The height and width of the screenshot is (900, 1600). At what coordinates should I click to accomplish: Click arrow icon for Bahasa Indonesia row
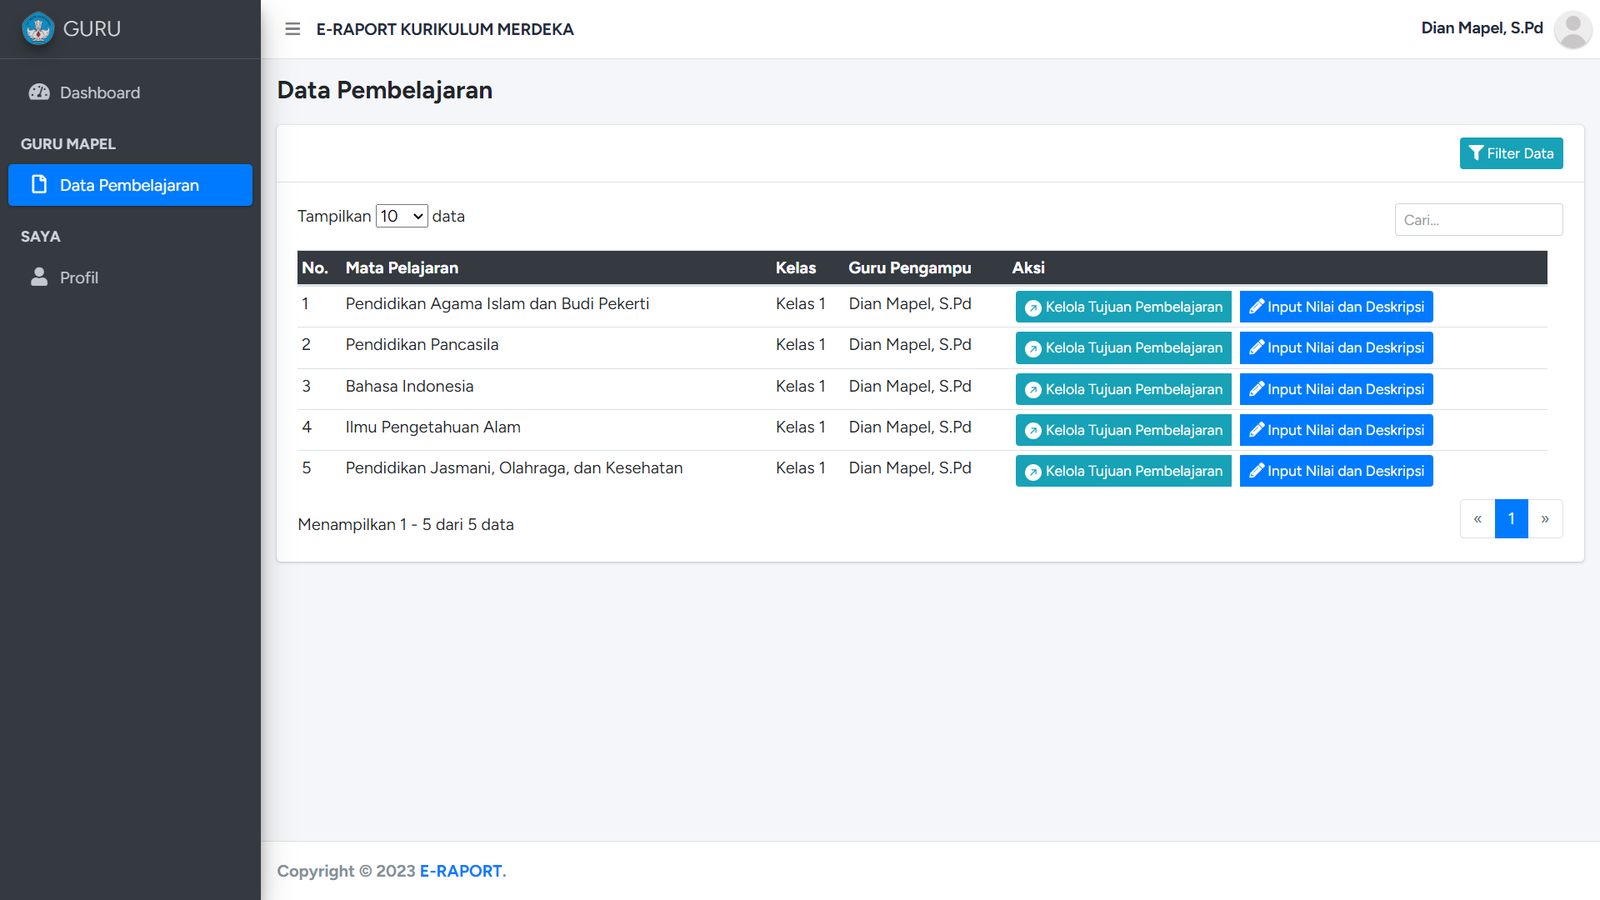coord(1033,390)
